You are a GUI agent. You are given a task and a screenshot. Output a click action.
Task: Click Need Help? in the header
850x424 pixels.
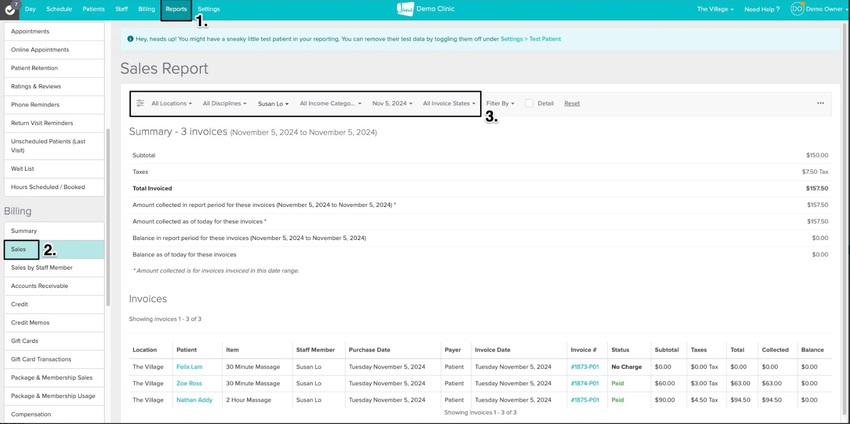(762, 9)
